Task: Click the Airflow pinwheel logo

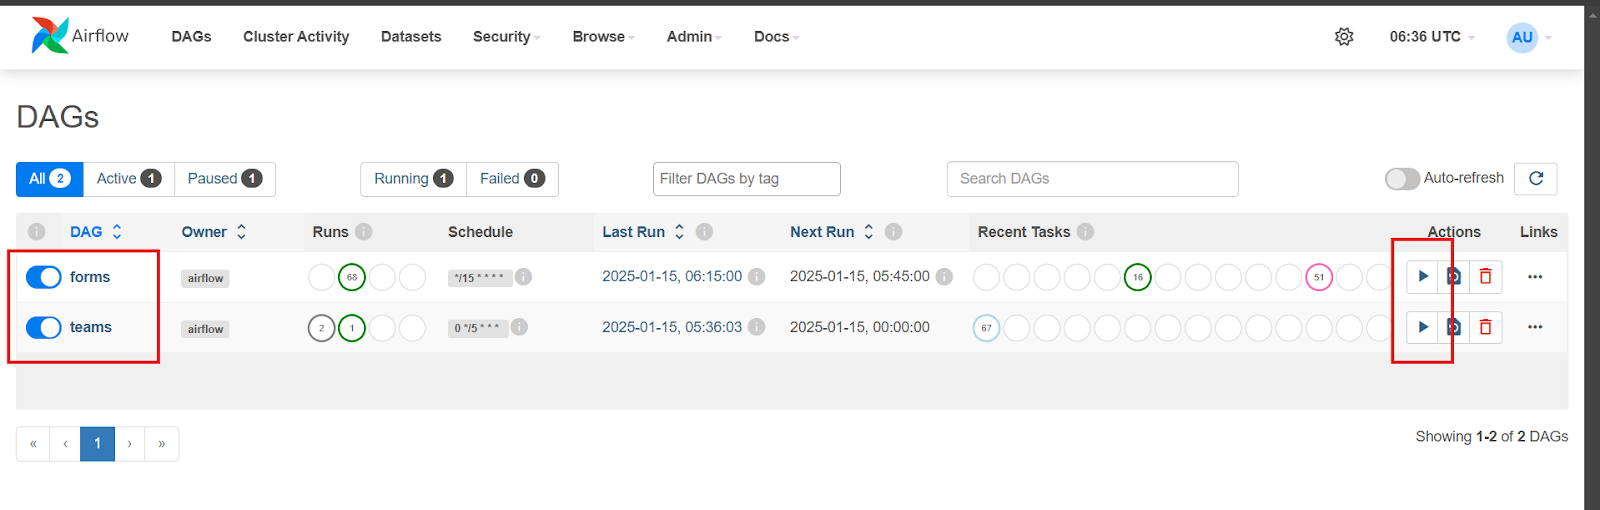Action: pyautogui.click(x=50, y=36)
